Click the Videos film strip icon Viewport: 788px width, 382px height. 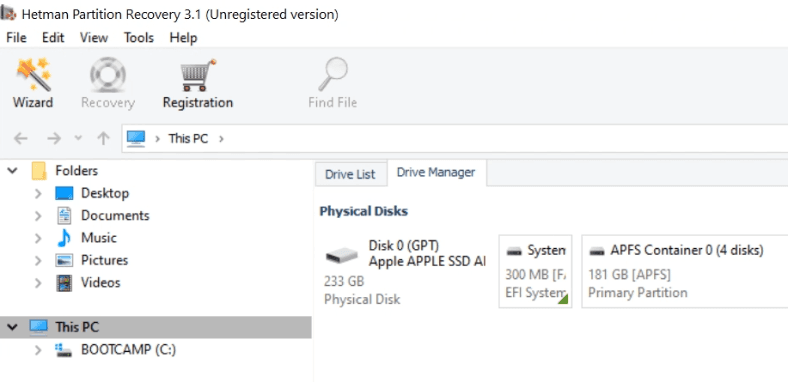pyautogui.click(x=64, y=283)
